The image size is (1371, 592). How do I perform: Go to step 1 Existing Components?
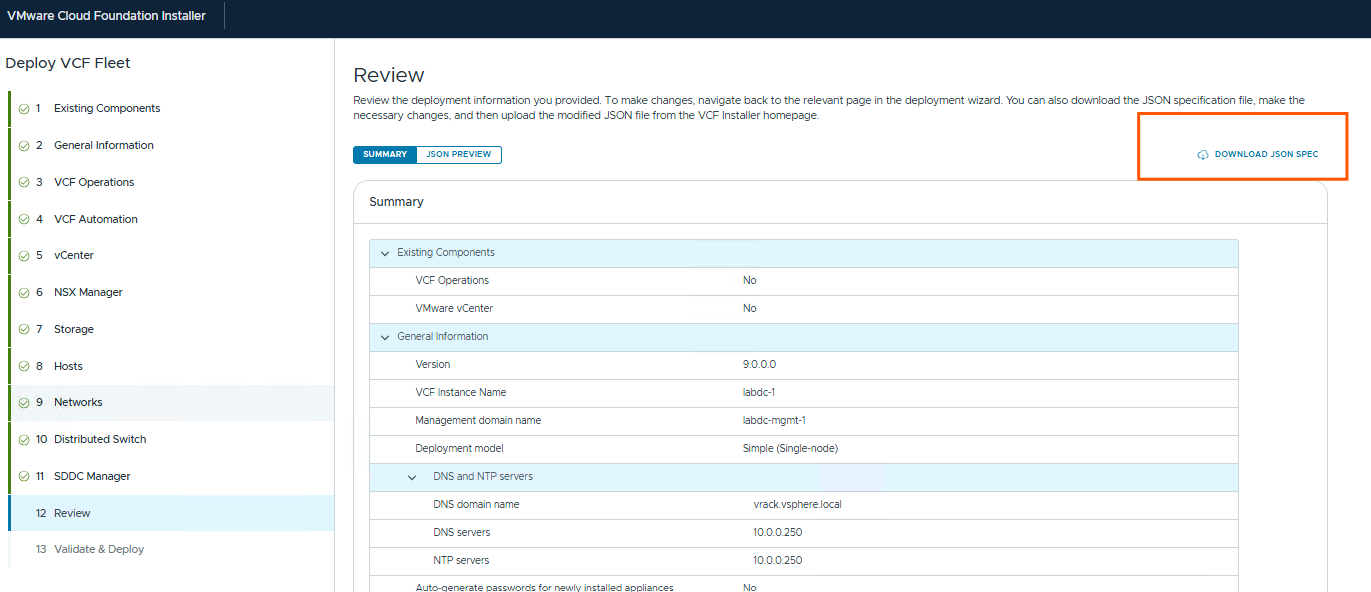(171, 108)
